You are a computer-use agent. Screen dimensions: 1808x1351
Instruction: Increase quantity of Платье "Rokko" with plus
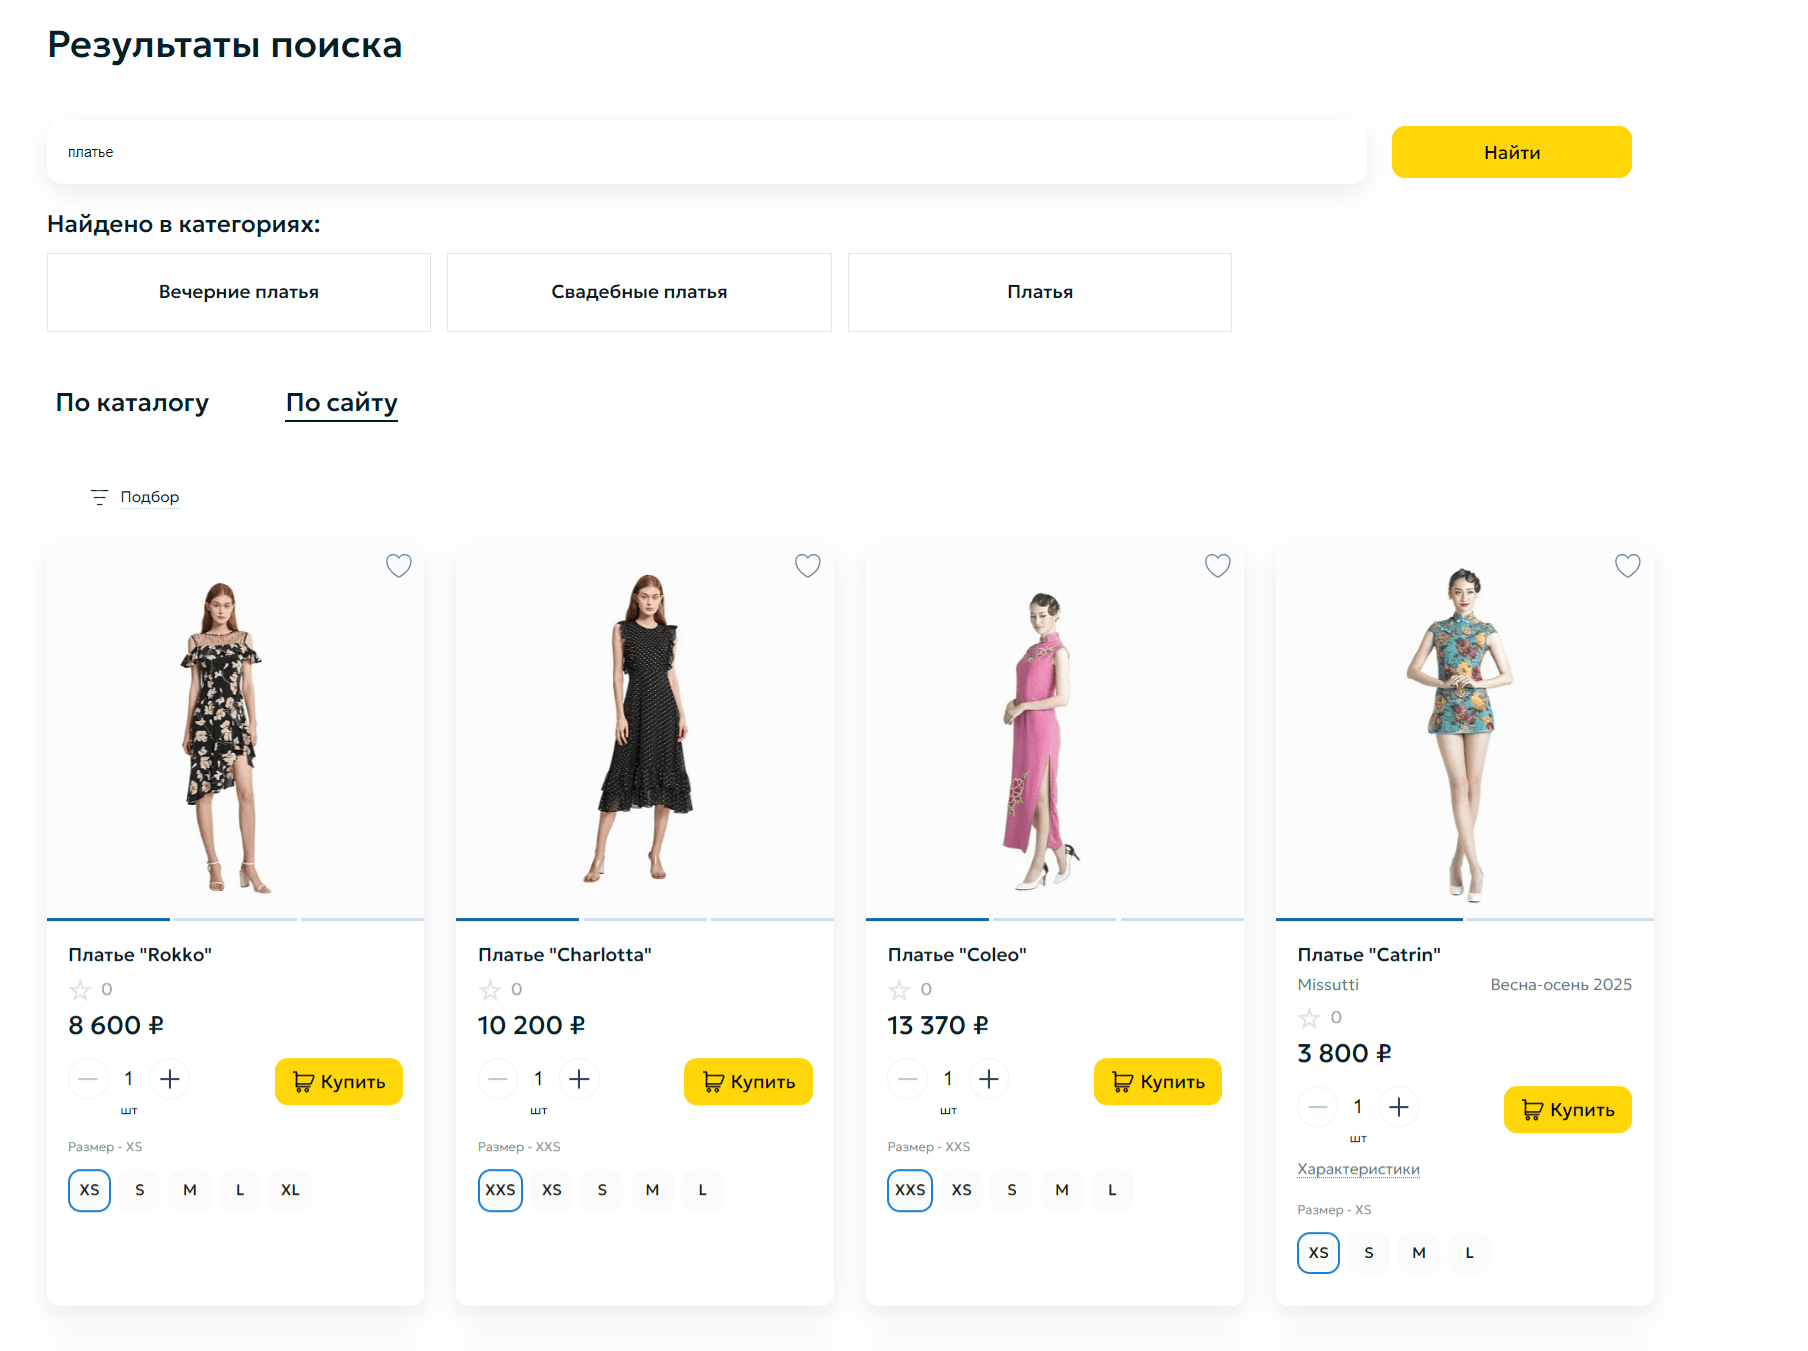pyautogui.click(x=170, y=1079)
